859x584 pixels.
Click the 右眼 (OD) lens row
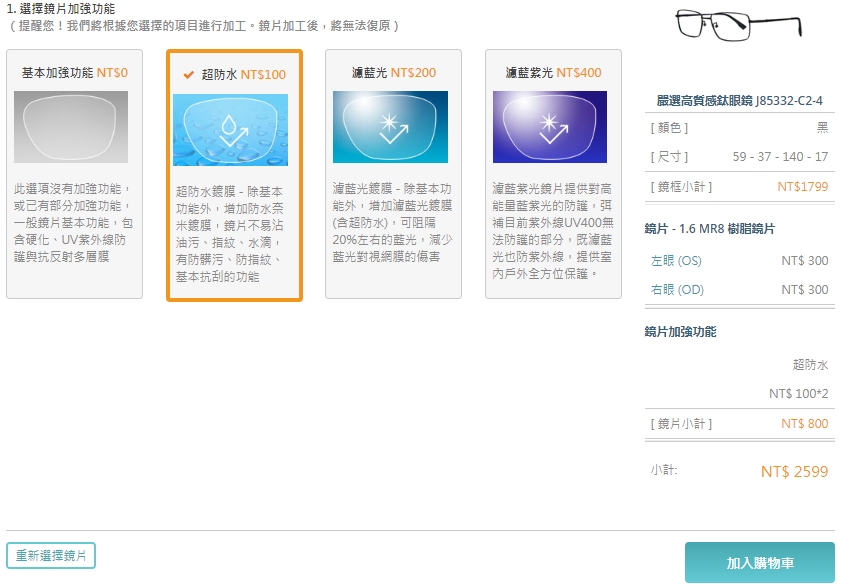[739, 290]
